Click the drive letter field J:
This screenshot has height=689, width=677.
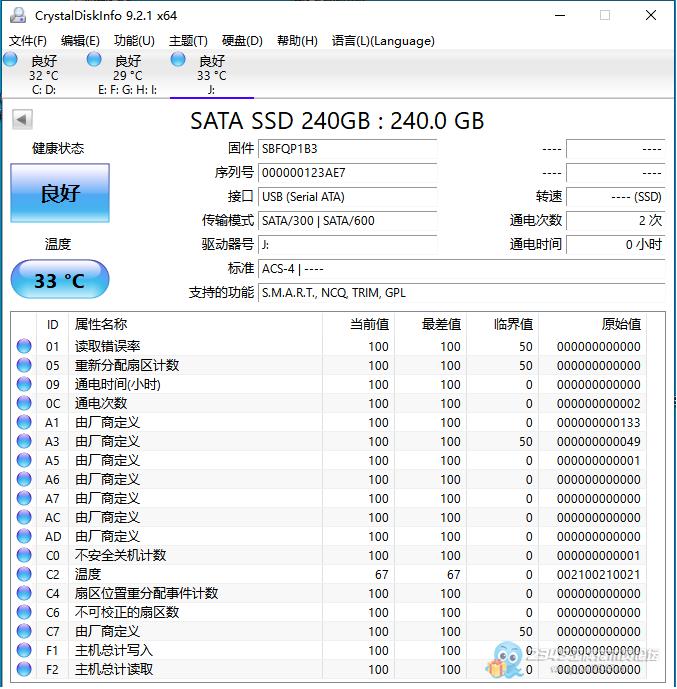(x=348, y=244)
